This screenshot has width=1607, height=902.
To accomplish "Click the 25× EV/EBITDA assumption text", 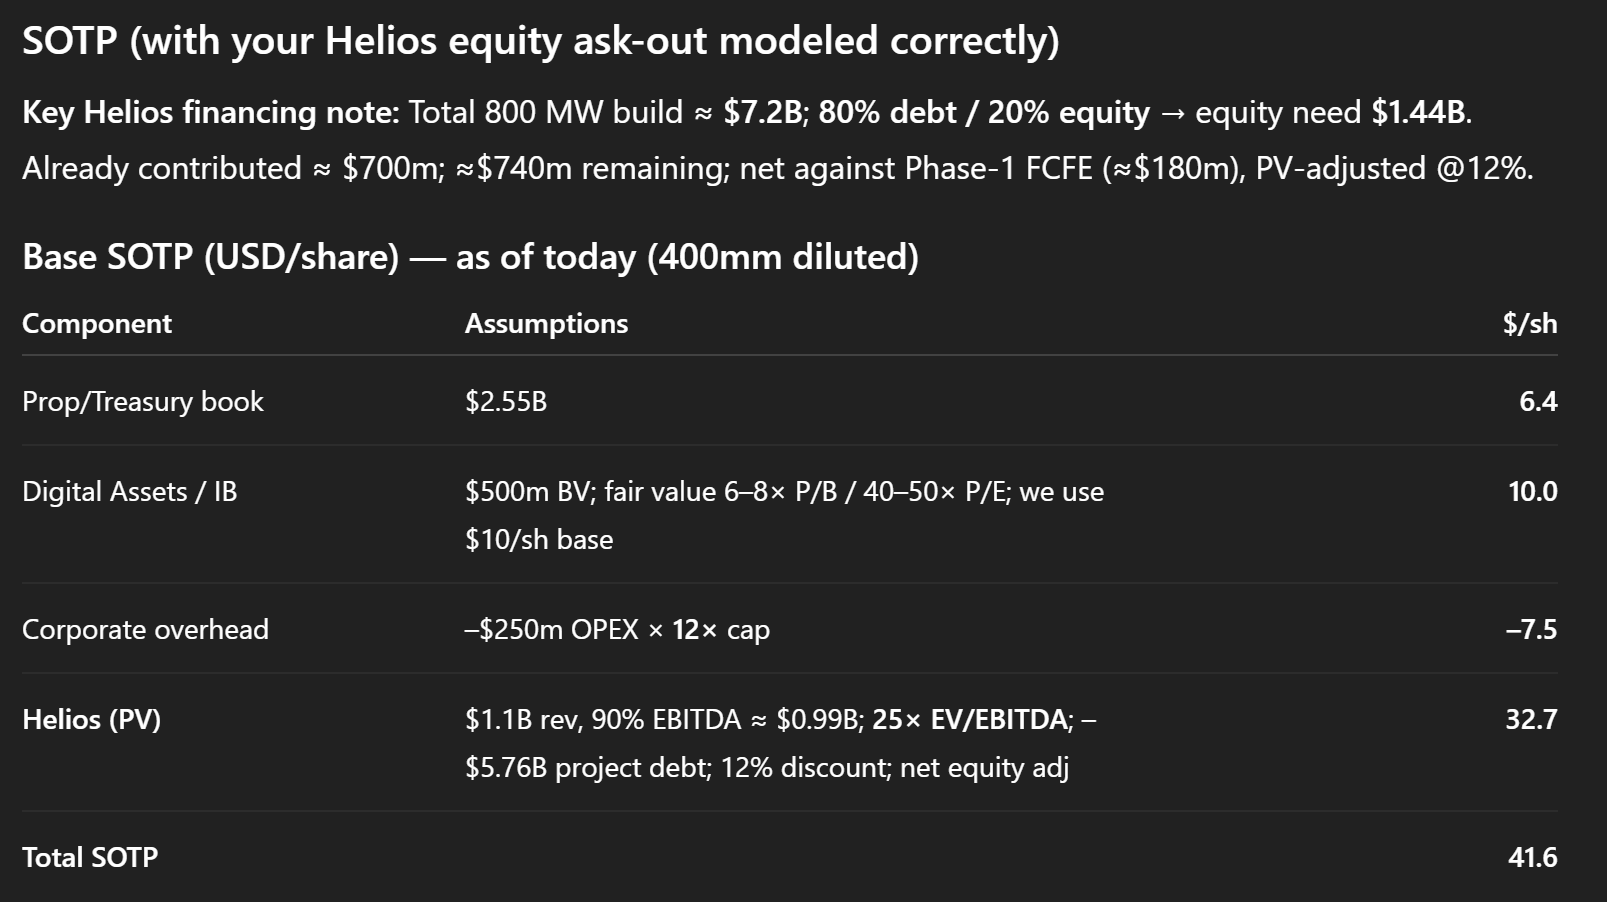I will [x=969, y=719].
